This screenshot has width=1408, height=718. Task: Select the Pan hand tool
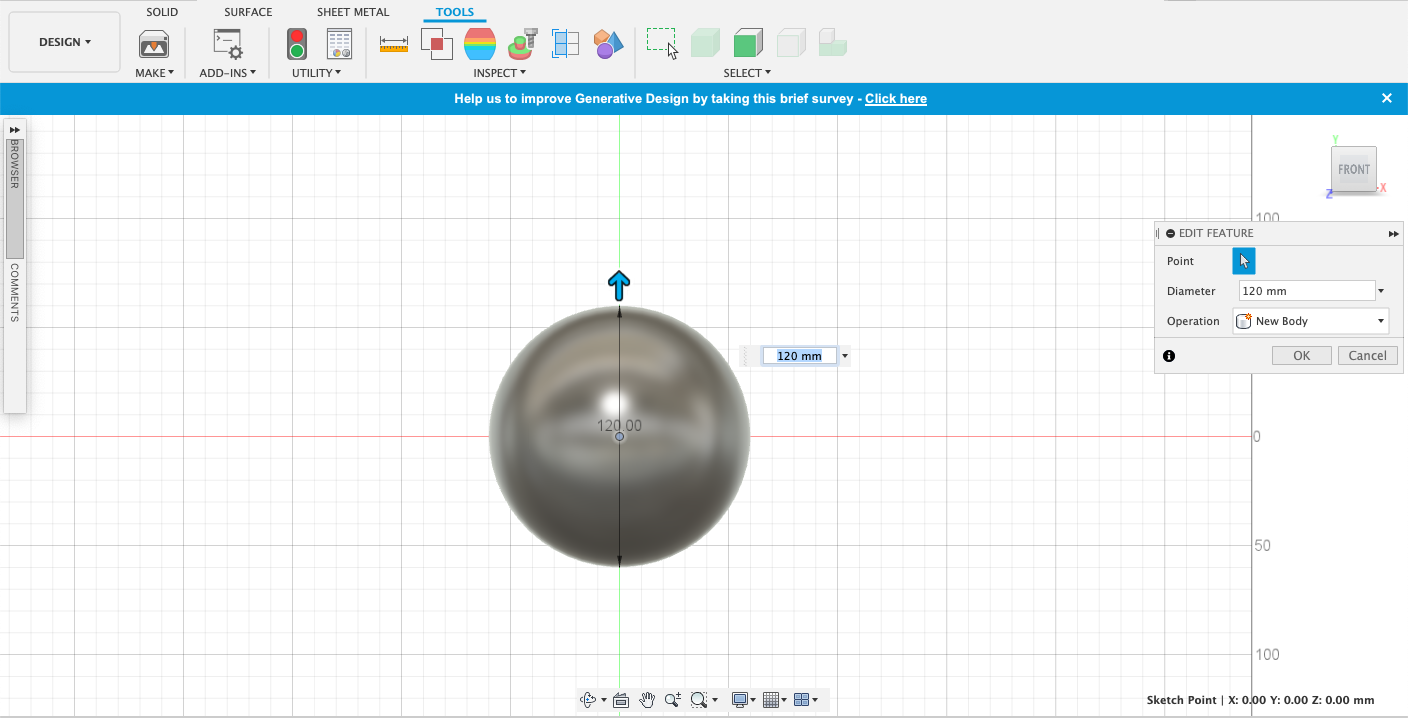tap(647, 700)
